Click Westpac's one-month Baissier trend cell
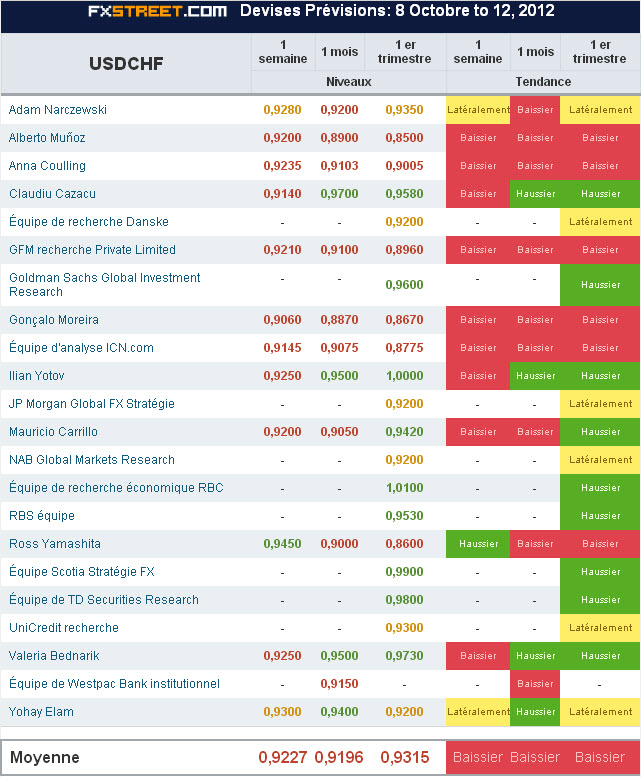 tap(535, 684)
